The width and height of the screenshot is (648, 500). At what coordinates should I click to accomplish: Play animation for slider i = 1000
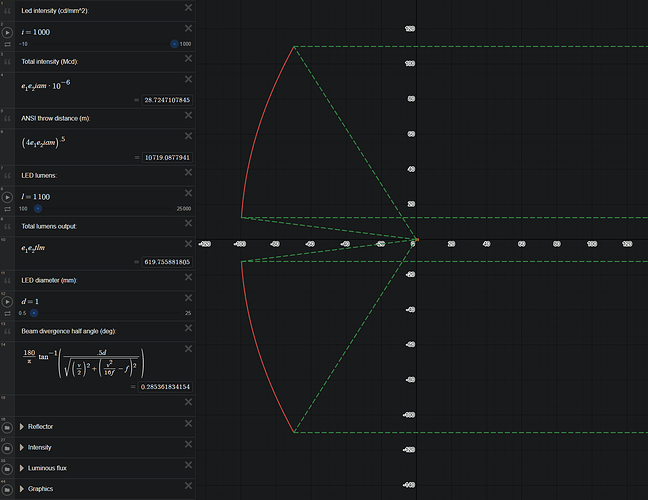point(7,32)
